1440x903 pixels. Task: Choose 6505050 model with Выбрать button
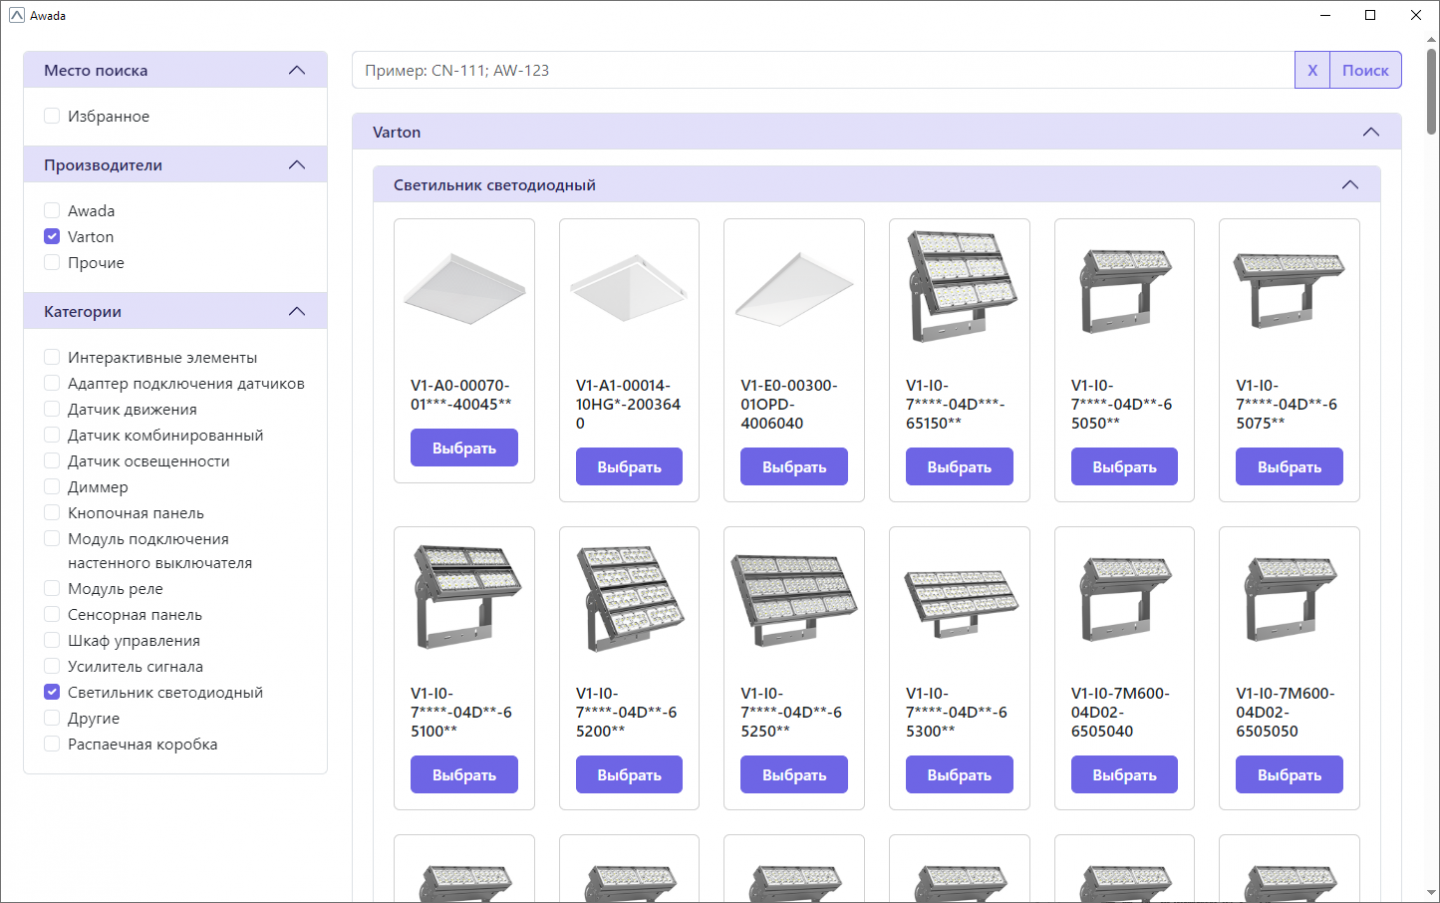[x=1289, y=775]
